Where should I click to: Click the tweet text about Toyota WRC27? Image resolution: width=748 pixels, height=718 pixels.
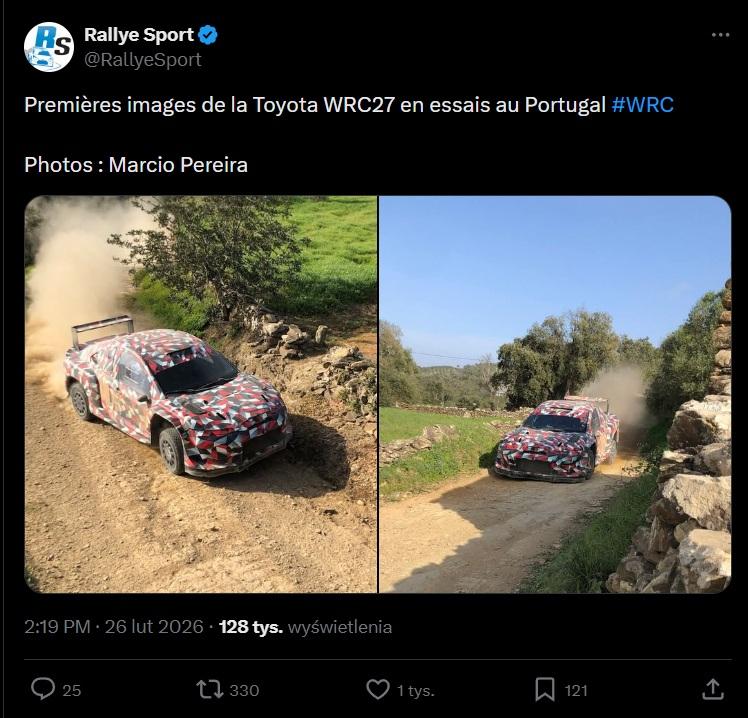pyautogui.click(x=315, y=106)
